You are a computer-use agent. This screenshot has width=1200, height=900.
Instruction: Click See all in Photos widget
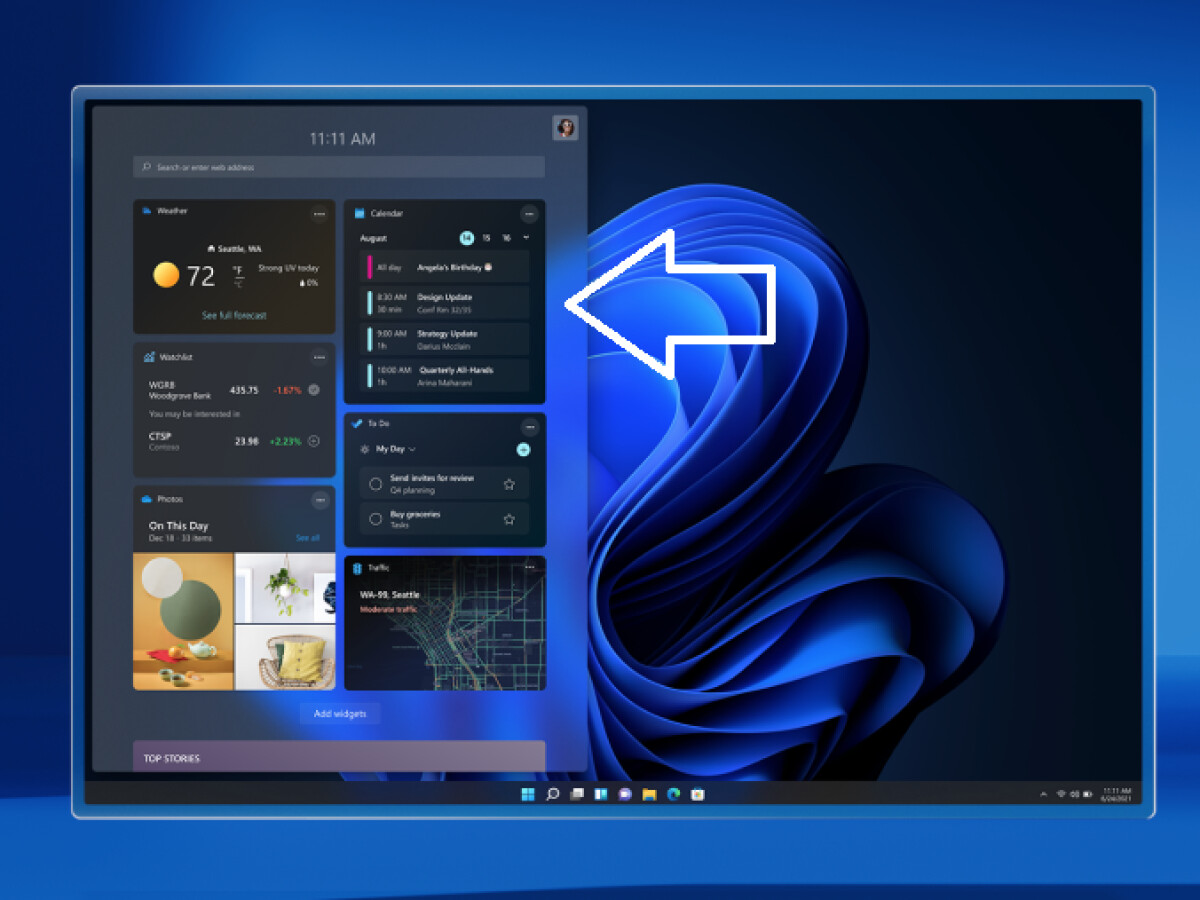(x=308, y=538)
